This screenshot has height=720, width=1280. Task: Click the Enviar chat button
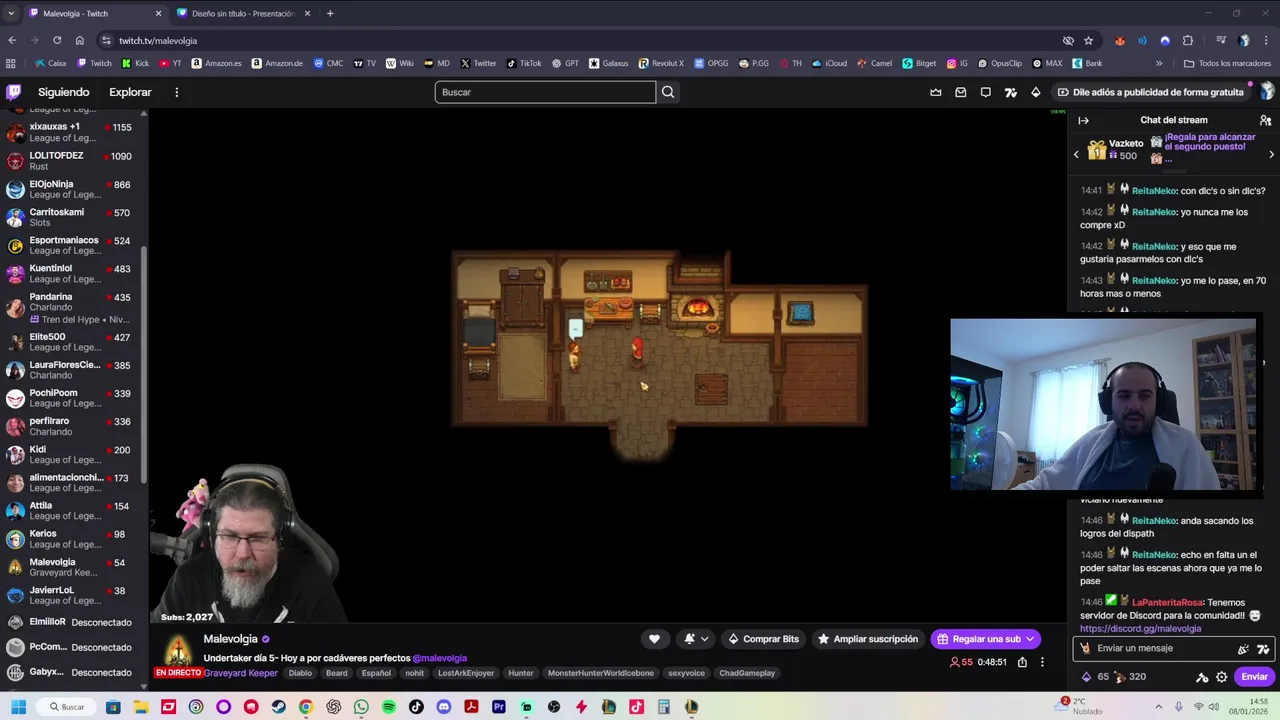click(x=1254, y=677)
